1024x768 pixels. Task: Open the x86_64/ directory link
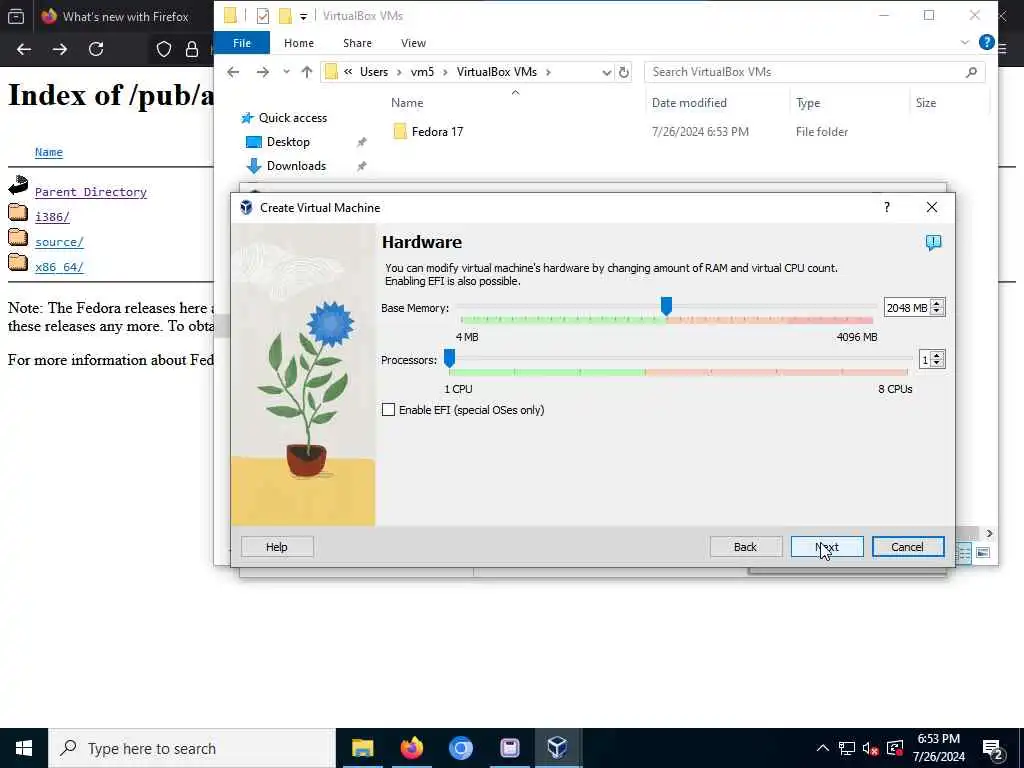point(59,267)
